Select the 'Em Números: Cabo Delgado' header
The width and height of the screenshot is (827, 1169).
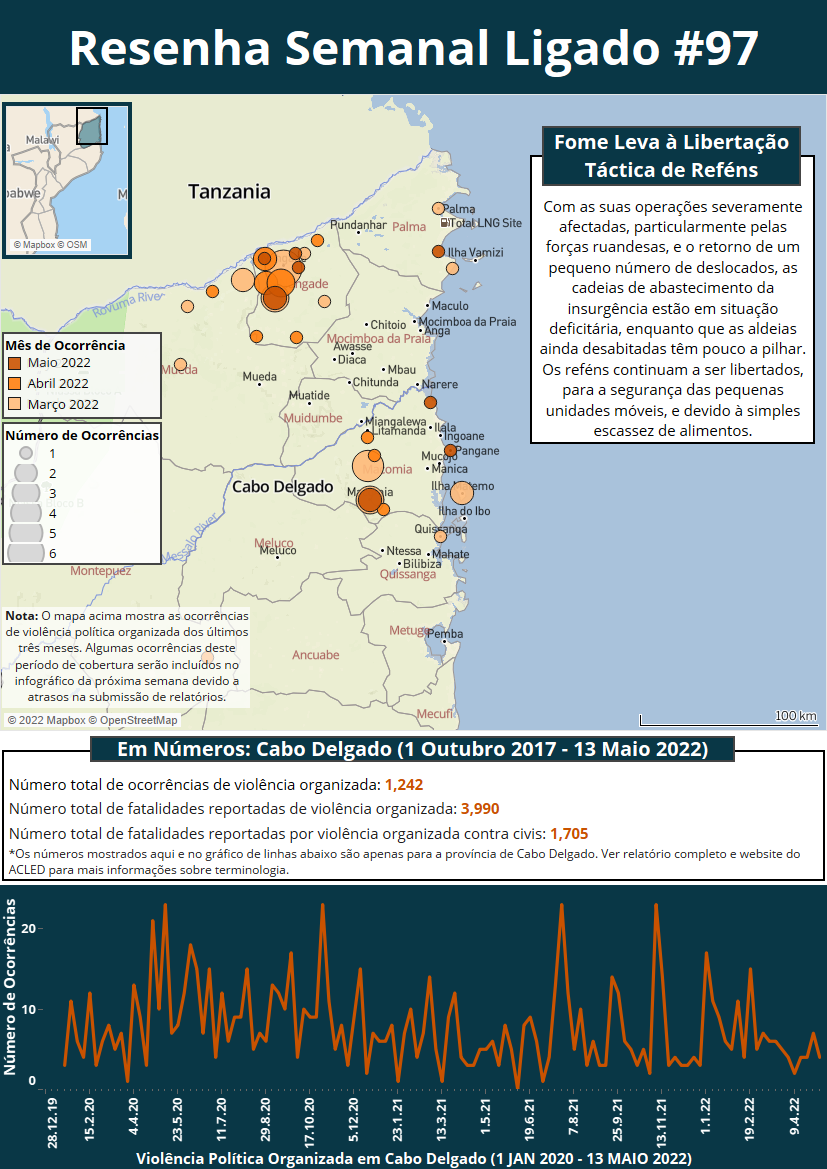tap(412, 750)
